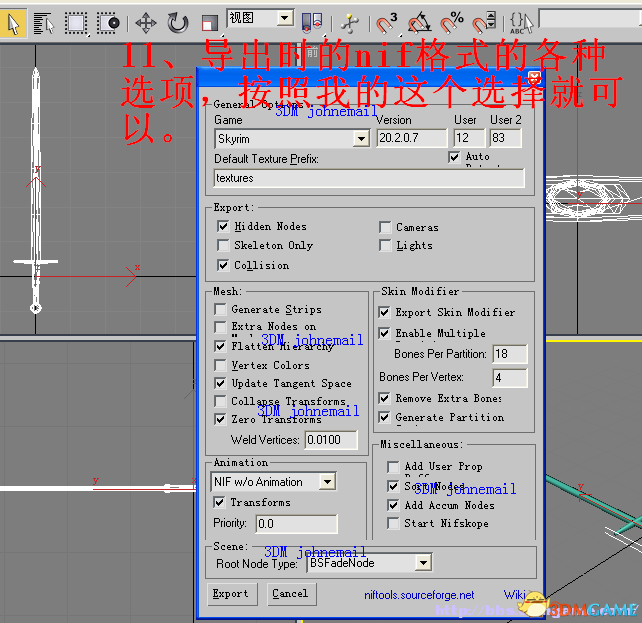Image resolution: width=642 pixels, height=623 pixels.
Task: Uncheck Generate Partition Strips checkbox
Action: point(384,418)
